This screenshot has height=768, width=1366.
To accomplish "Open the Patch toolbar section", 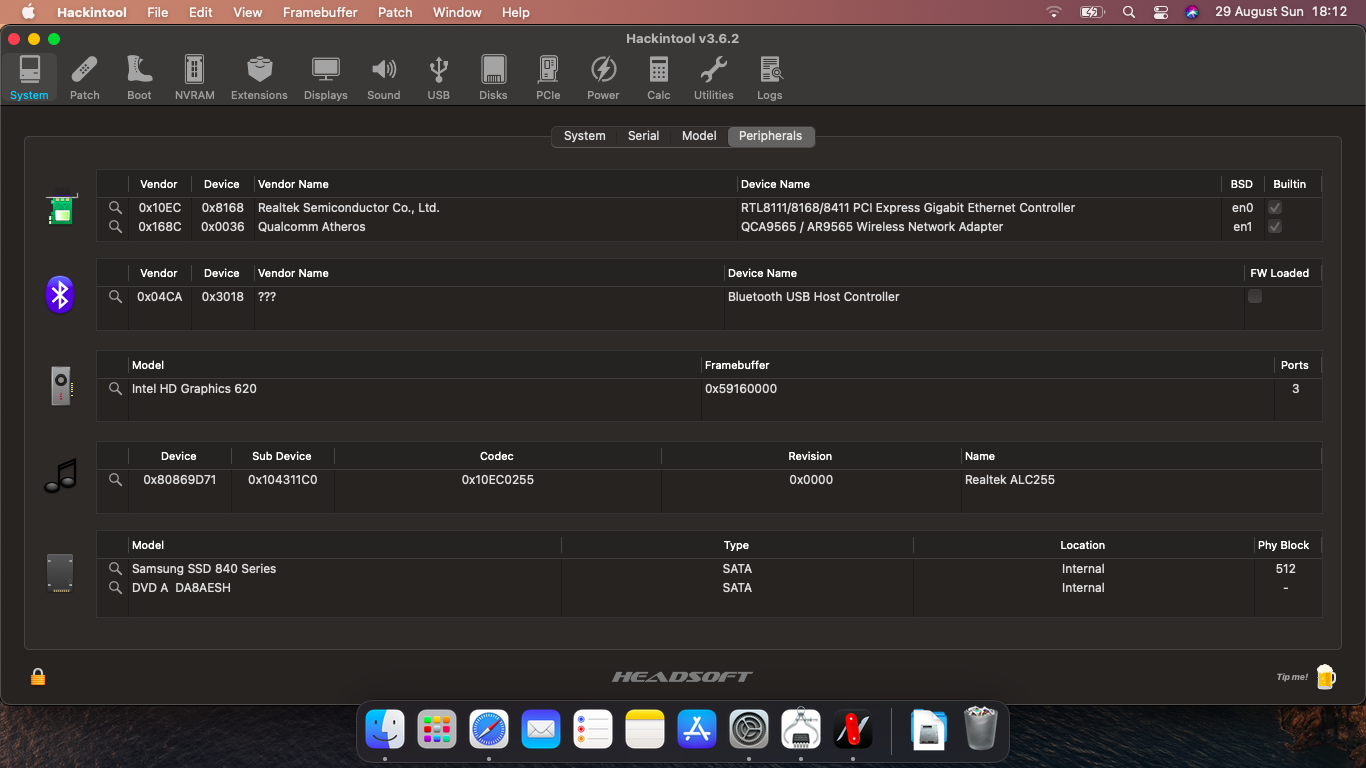I will 85,77.
